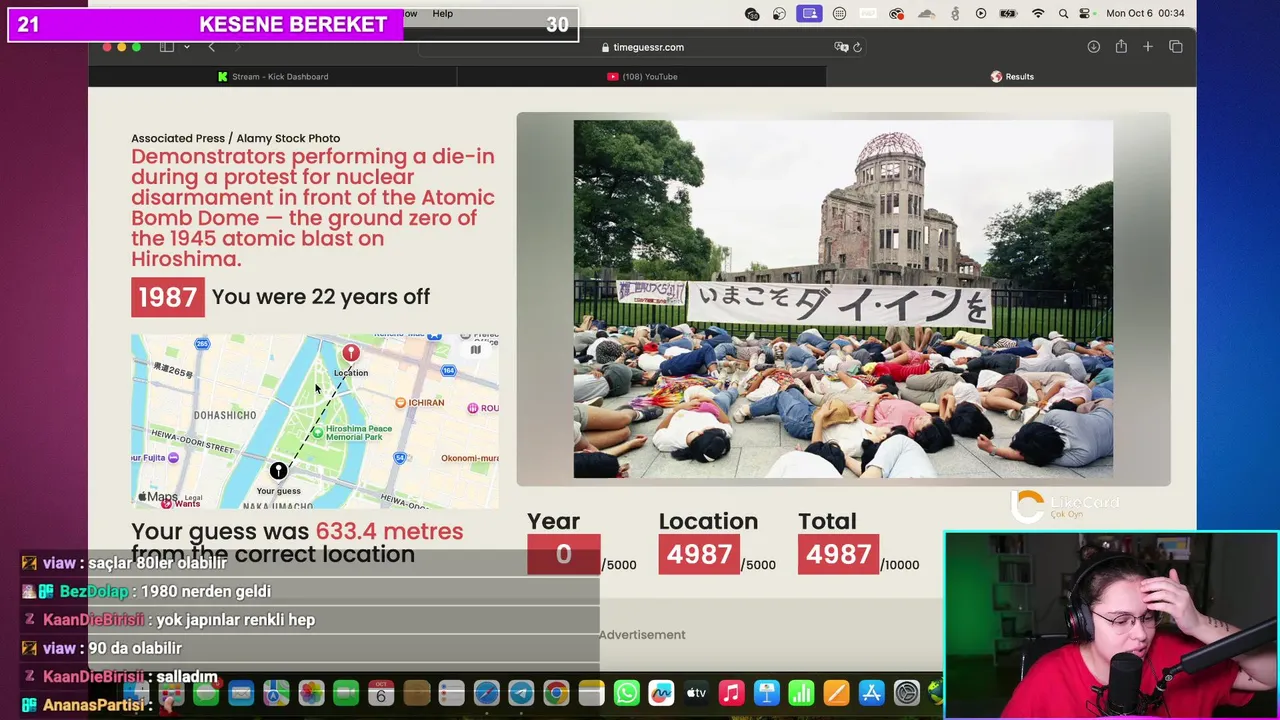Viewport: 1280px width, 720px height.
Task: Click the purple screen sharing menu icon
Action: tap(810, 13)
